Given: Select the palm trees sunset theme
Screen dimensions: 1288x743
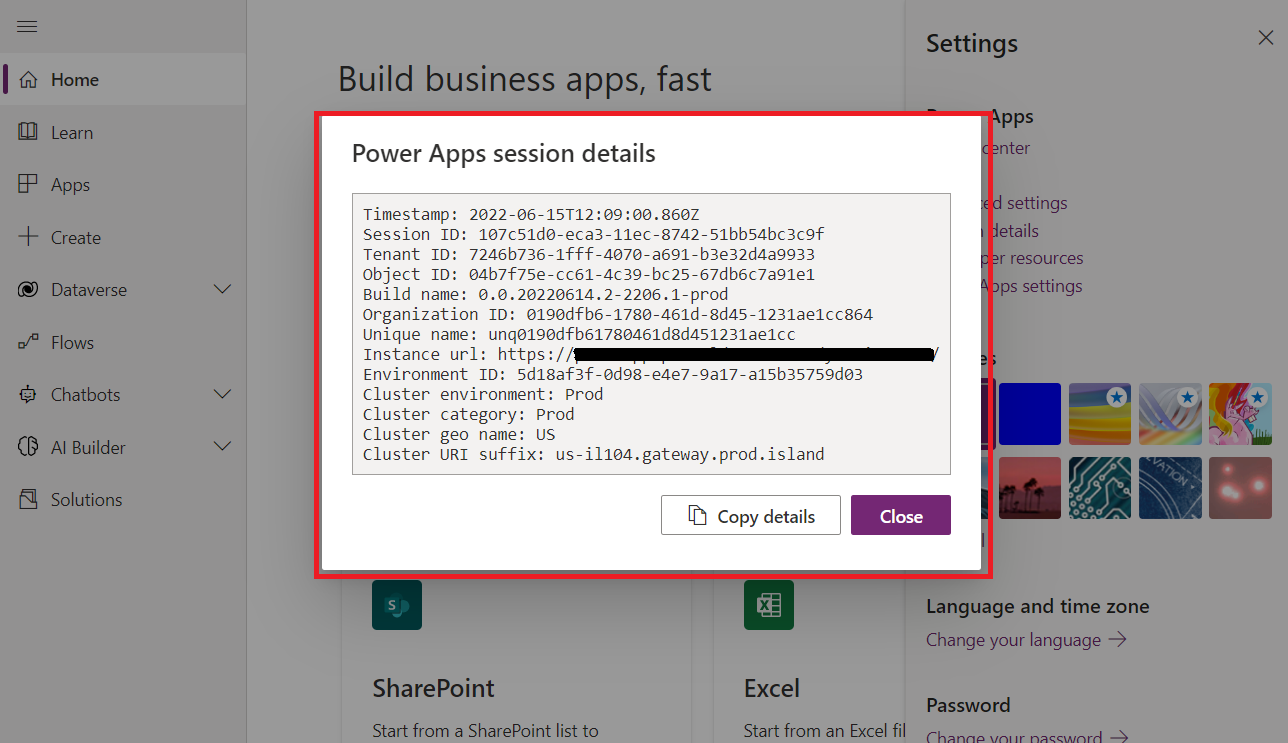Looking at the screenshot, I should [1030, 488].
